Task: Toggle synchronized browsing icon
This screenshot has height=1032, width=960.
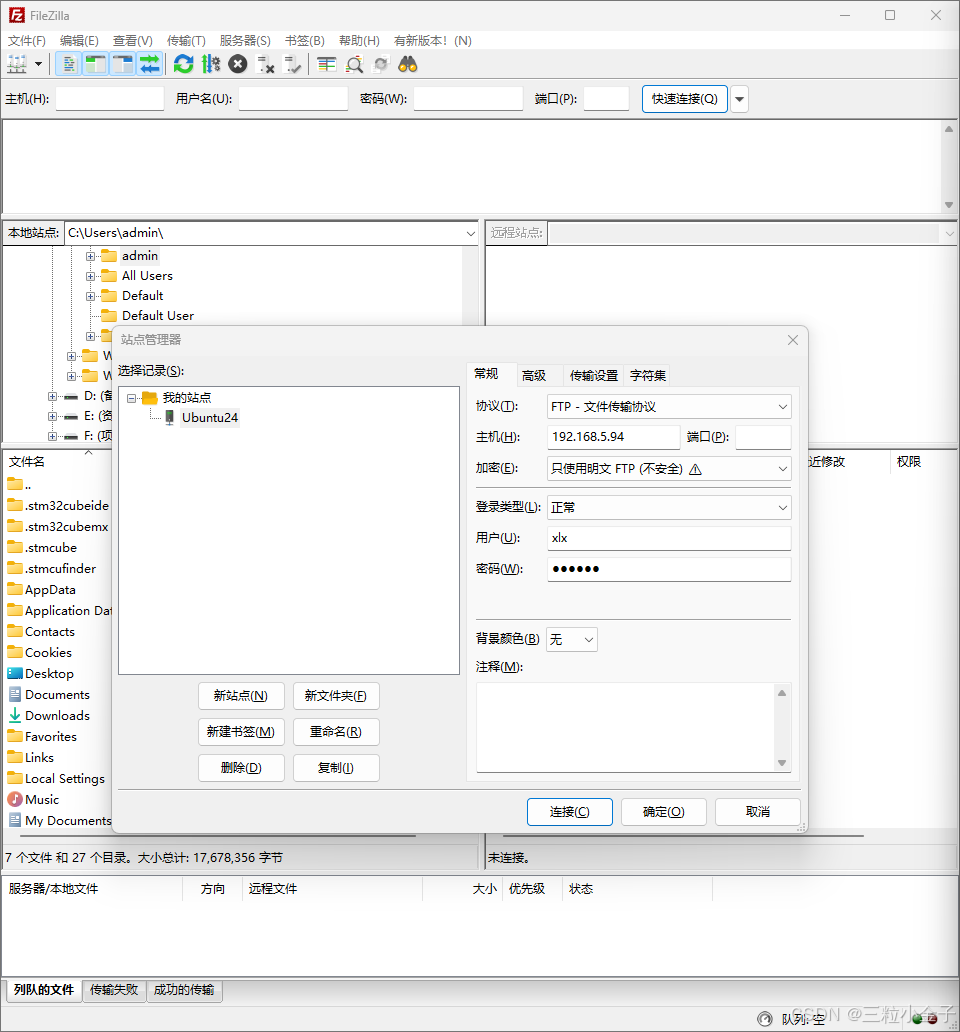Action: tap(381, 64)
